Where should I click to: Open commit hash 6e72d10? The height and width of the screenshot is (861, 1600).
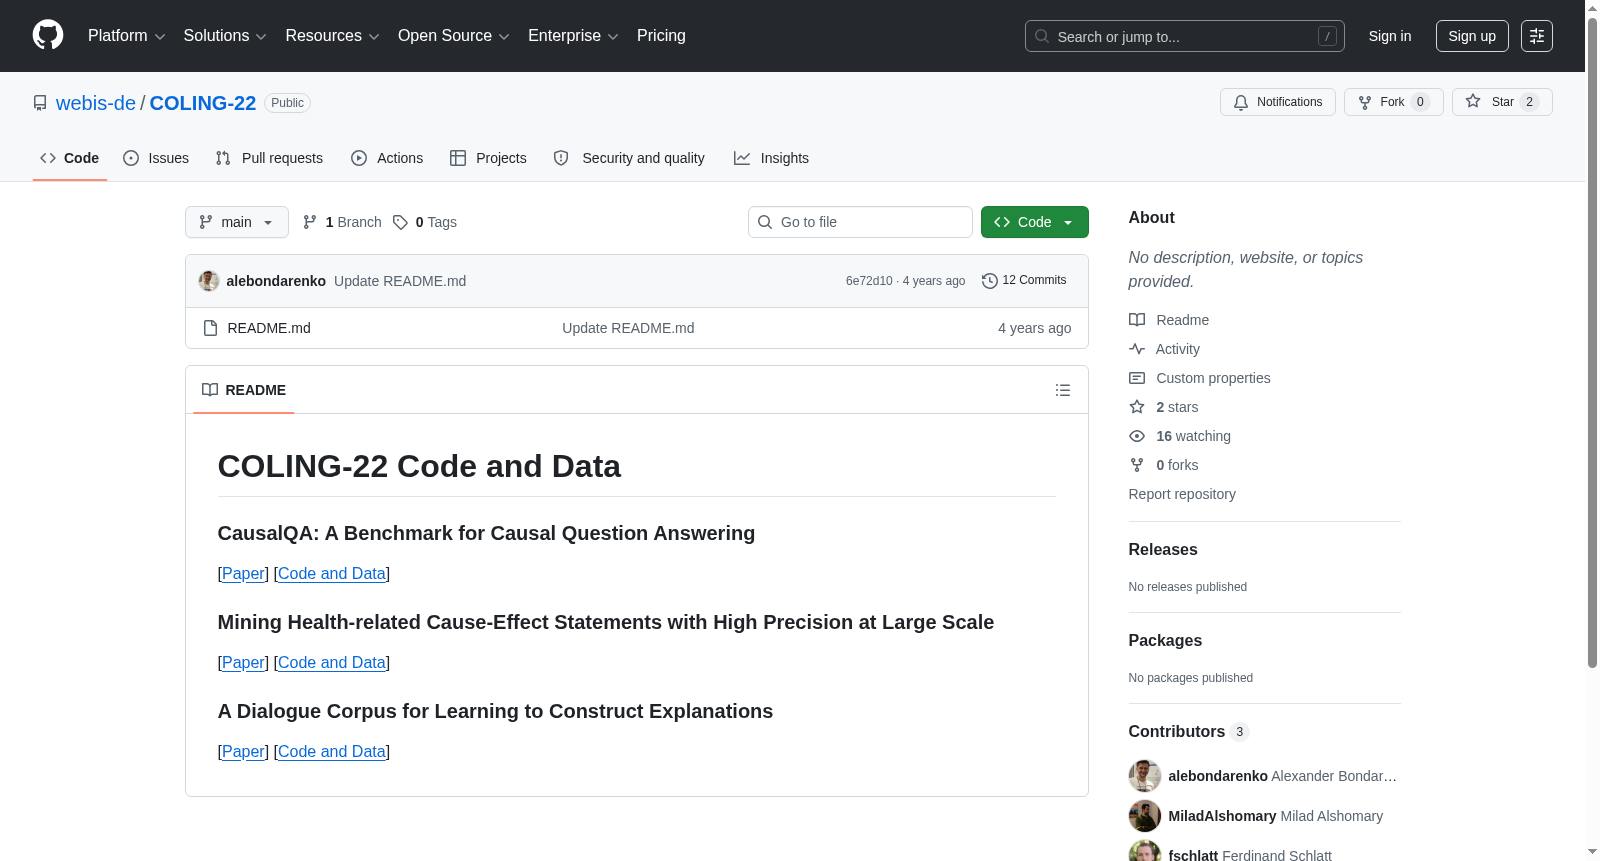point(869,281)
